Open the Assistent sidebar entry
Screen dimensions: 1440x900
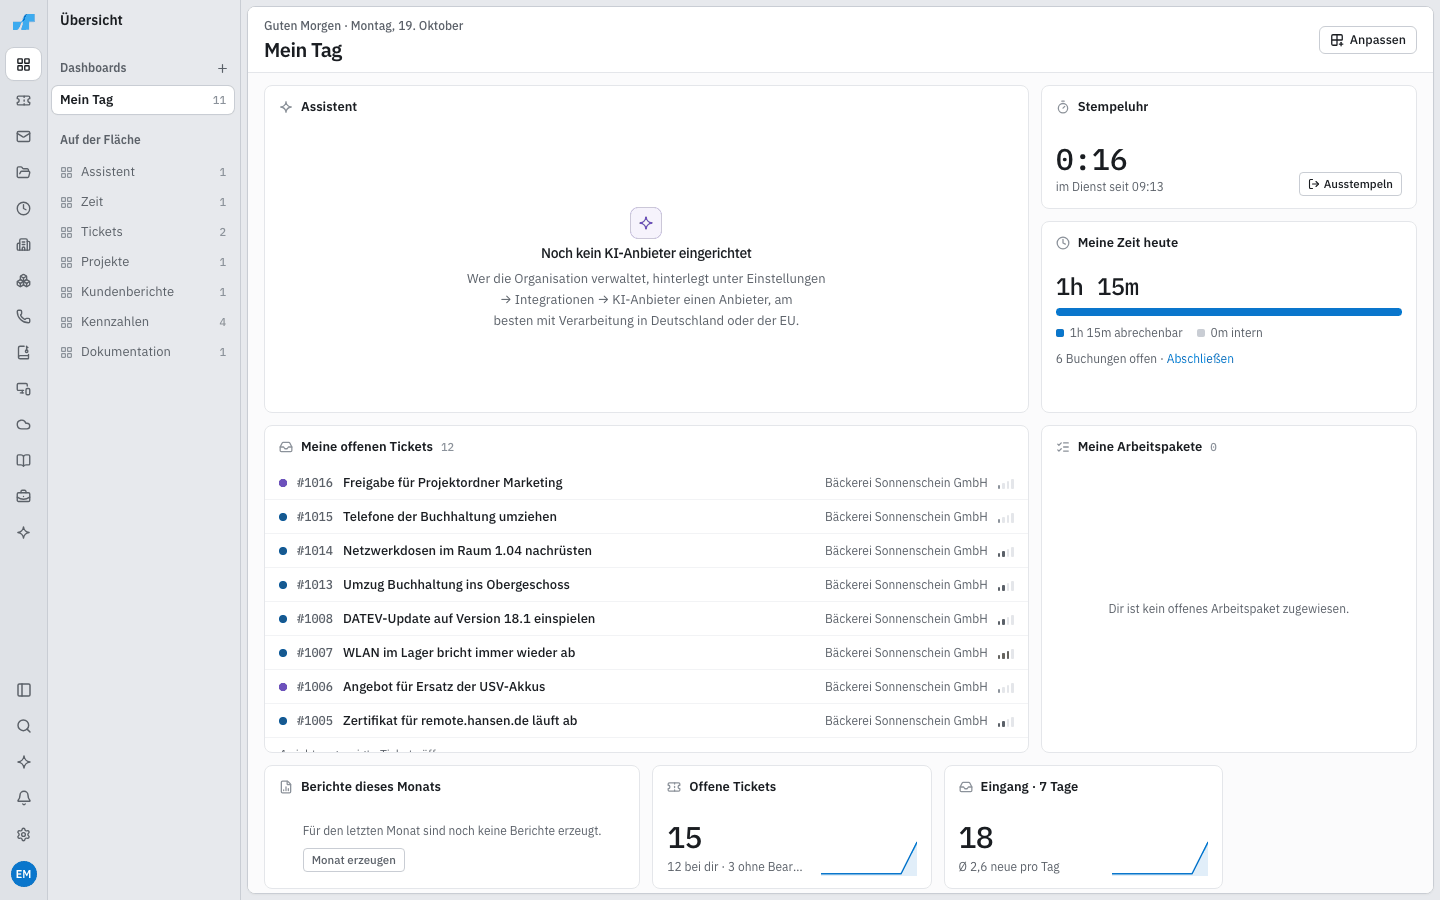click(x=143, y=172)
